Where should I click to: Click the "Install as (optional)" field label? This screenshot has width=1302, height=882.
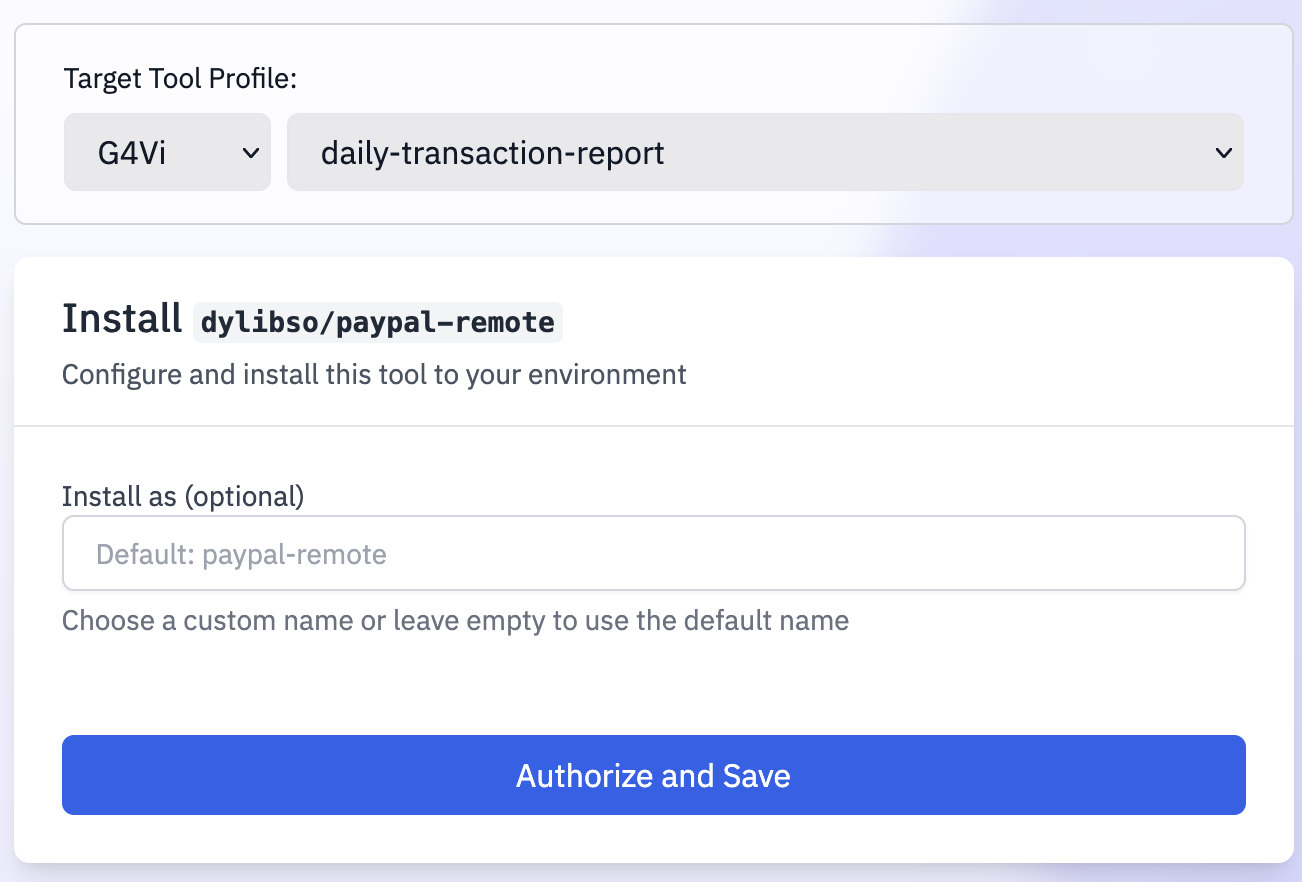182,496
